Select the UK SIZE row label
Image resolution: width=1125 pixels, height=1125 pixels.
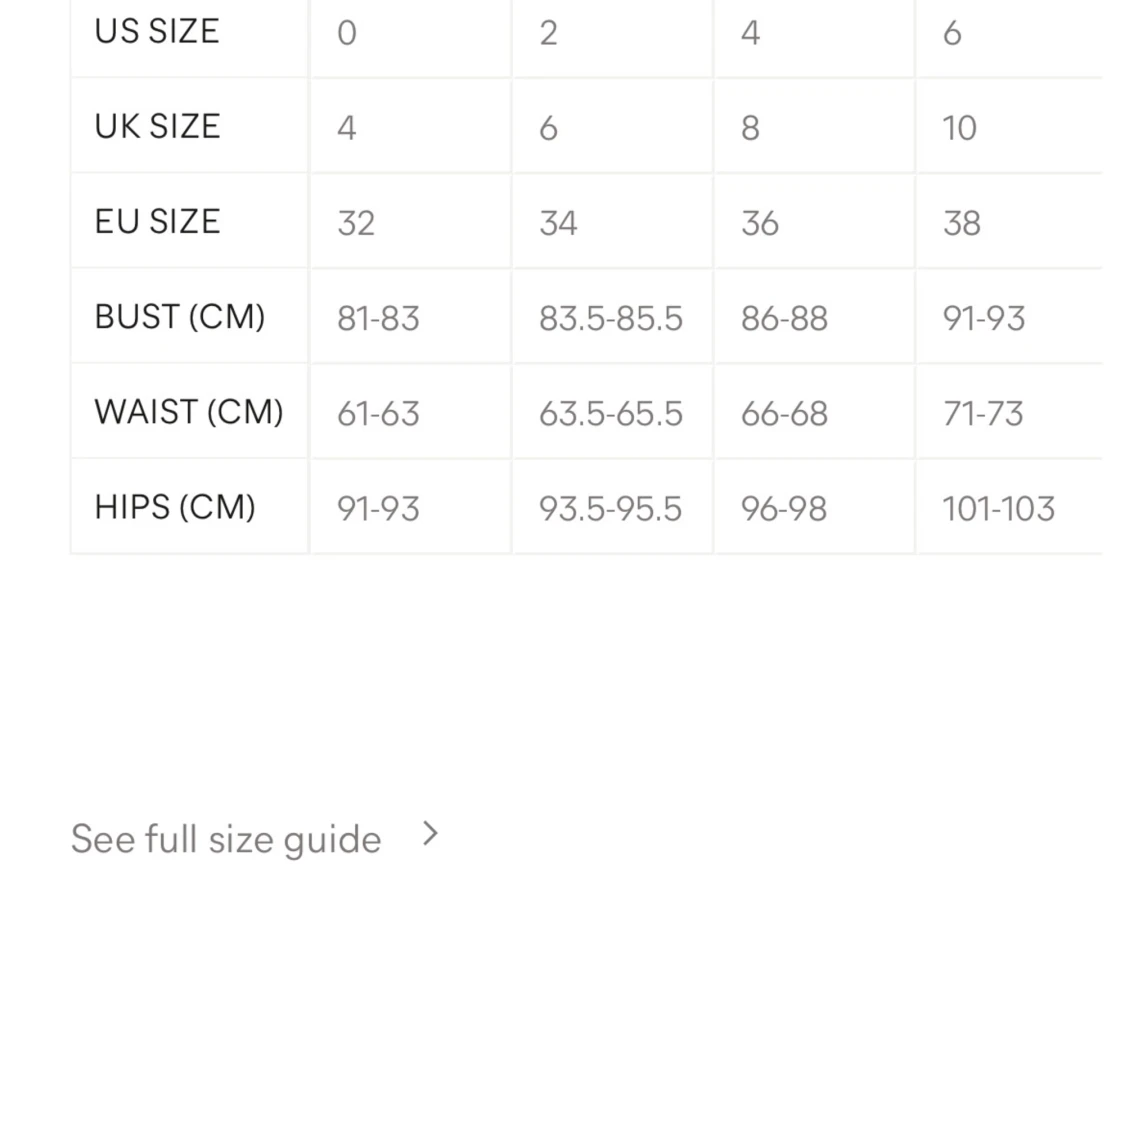(x=157, y=127)
